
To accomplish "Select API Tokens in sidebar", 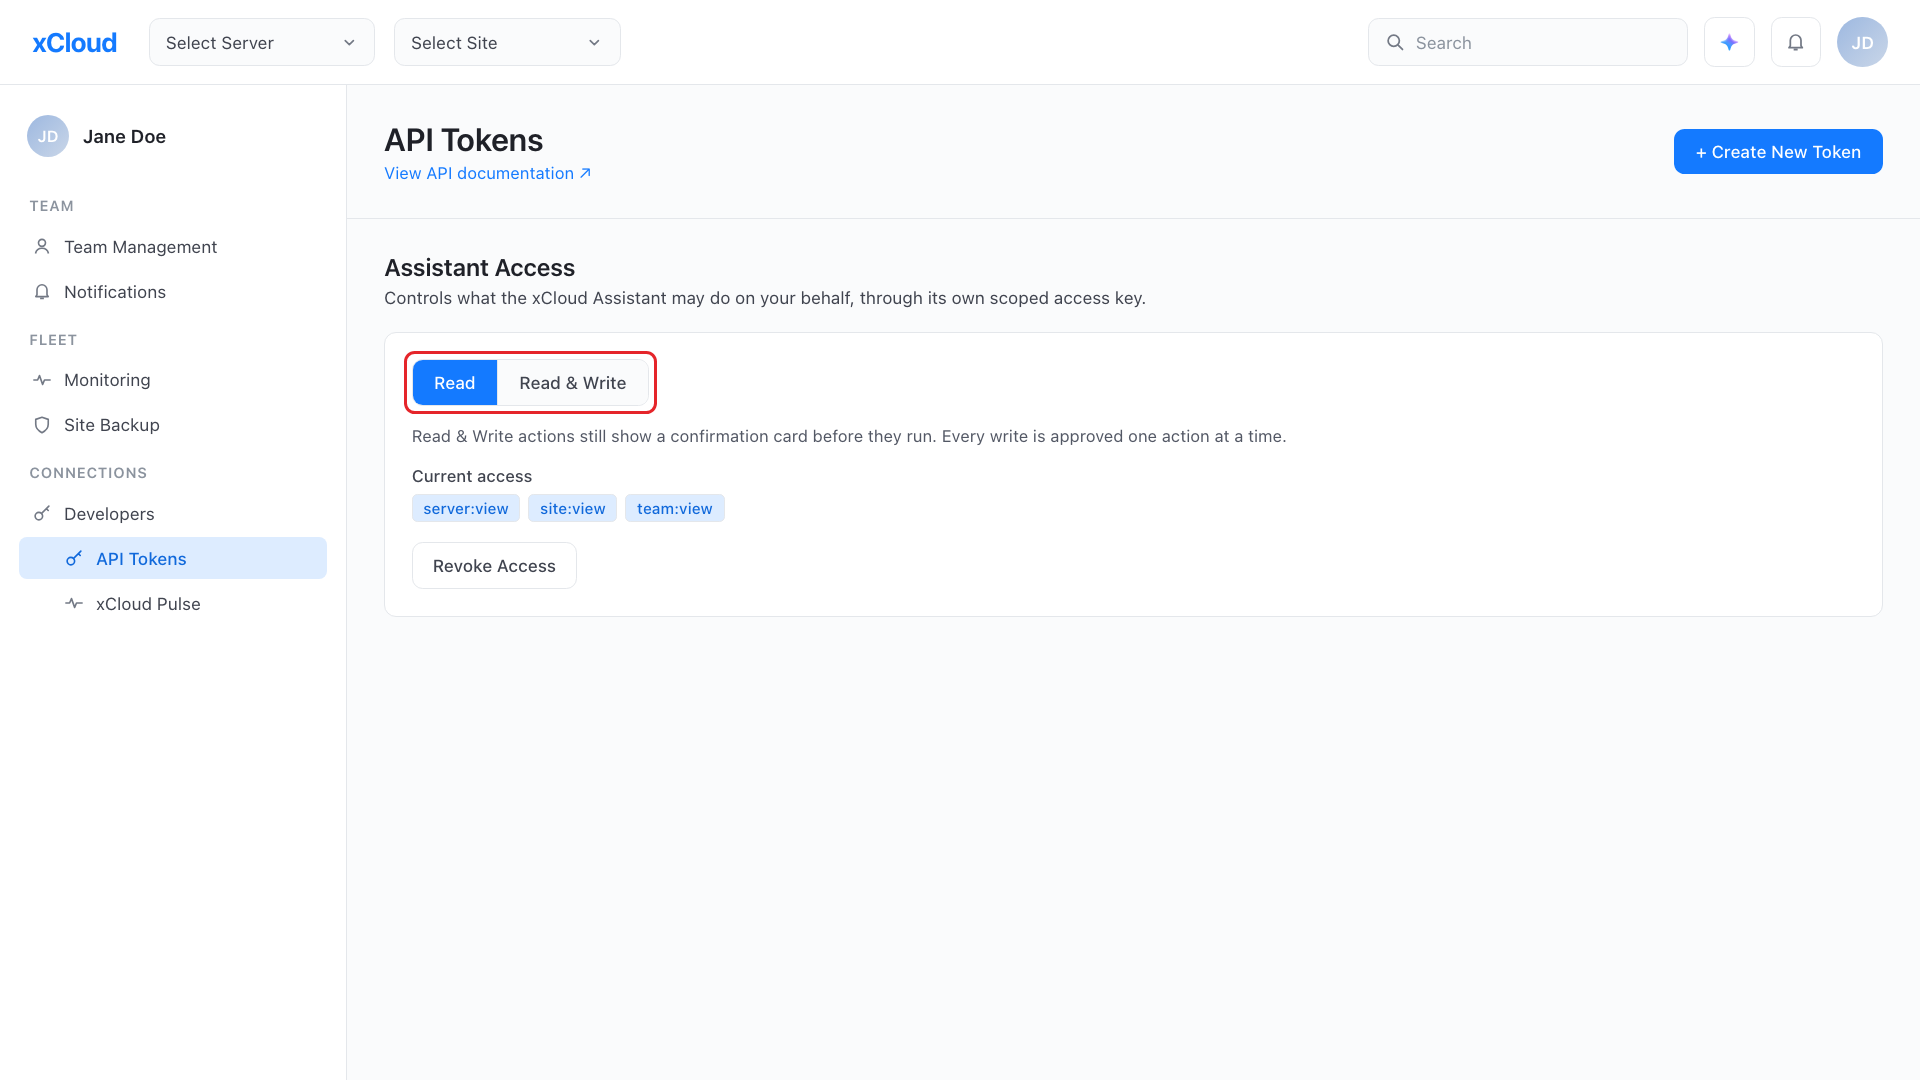I will pyautogui.click(x=173, y=558).
